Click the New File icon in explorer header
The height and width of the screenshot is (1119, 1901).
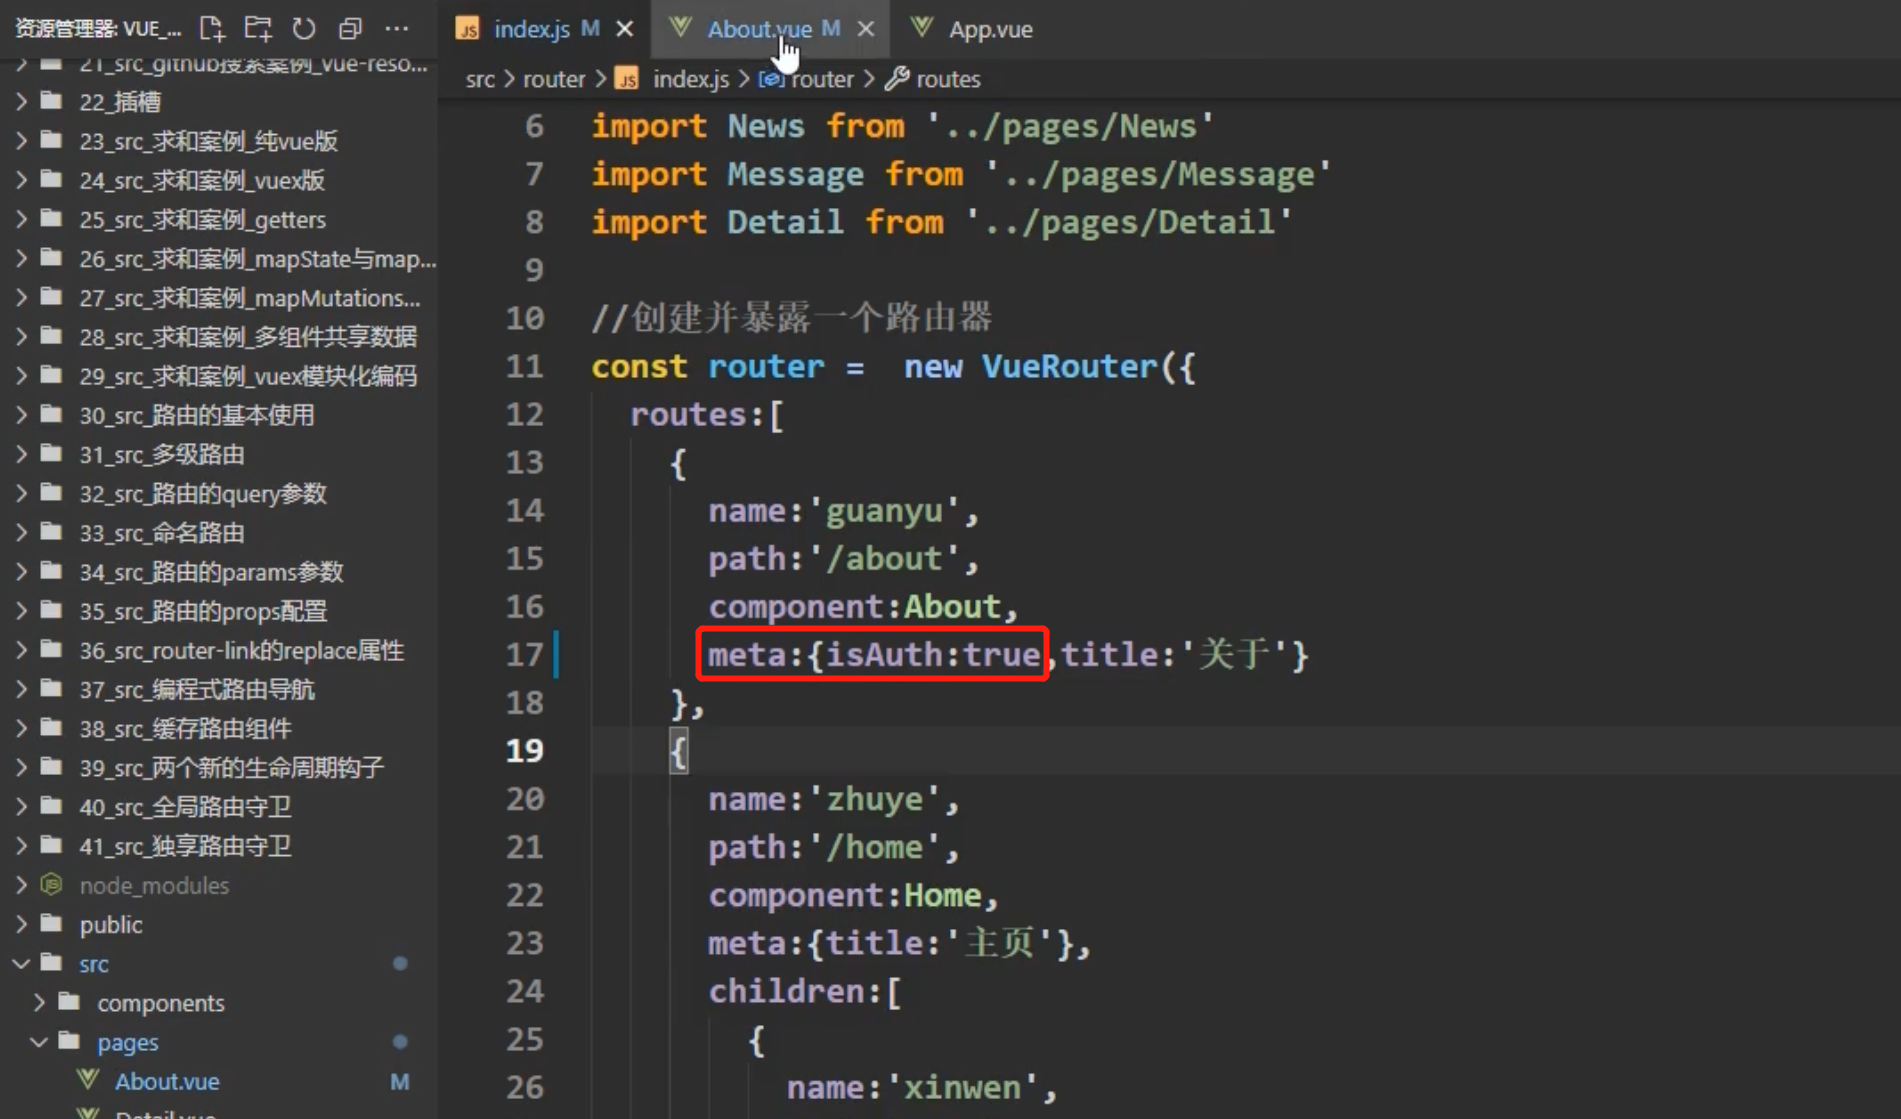212,28
